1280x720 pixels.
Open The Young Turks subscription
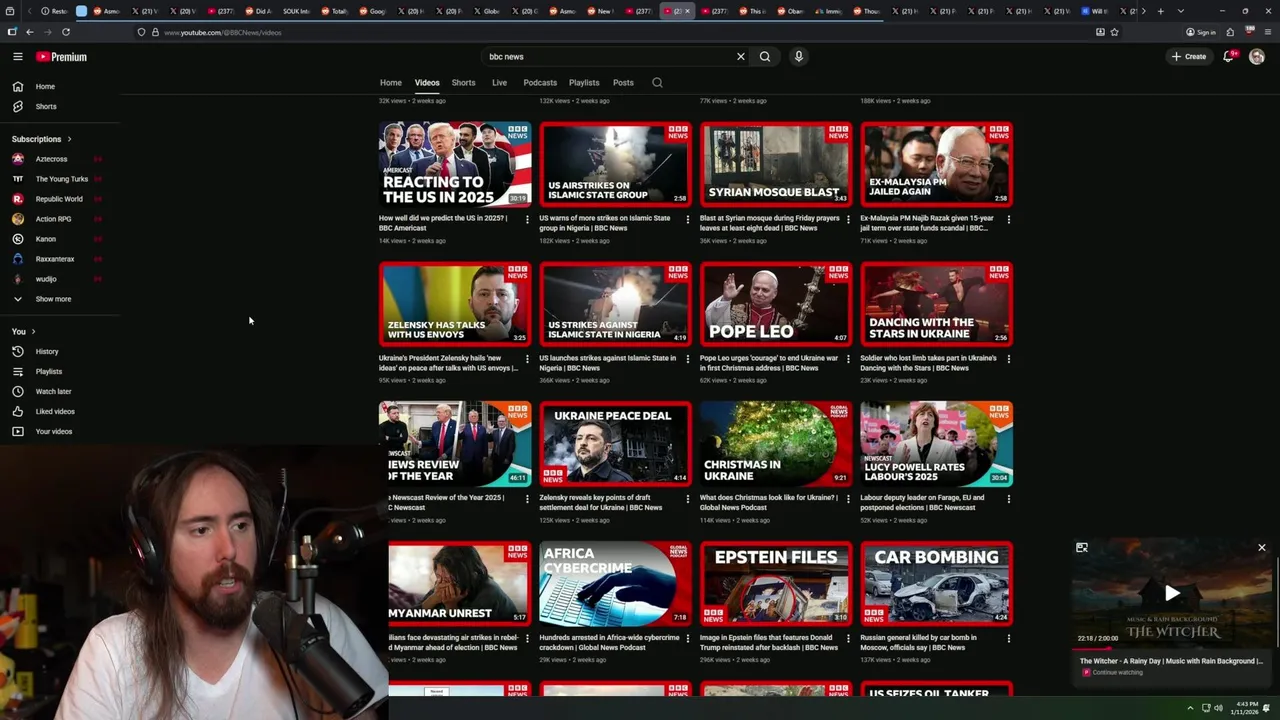coord(60,179)
